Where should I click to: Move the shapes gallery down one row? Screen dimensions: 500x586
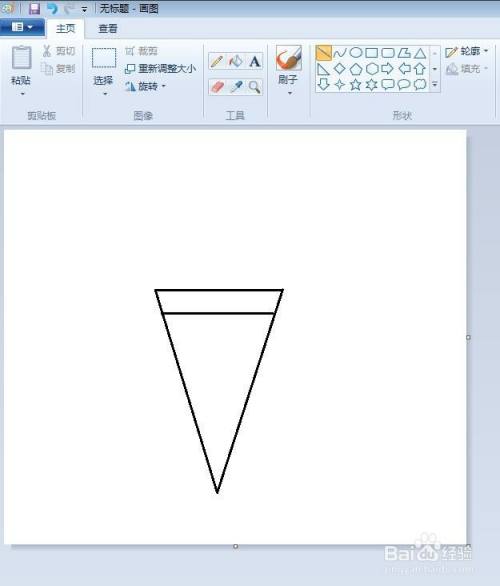[435, 69]
